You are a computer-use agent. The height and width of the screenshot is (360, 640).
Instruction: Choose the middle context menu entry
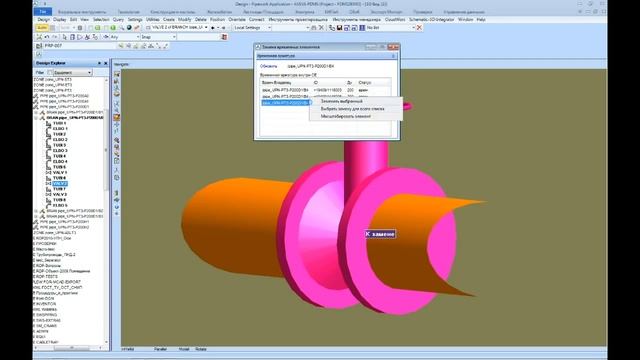tap(356, 109)
